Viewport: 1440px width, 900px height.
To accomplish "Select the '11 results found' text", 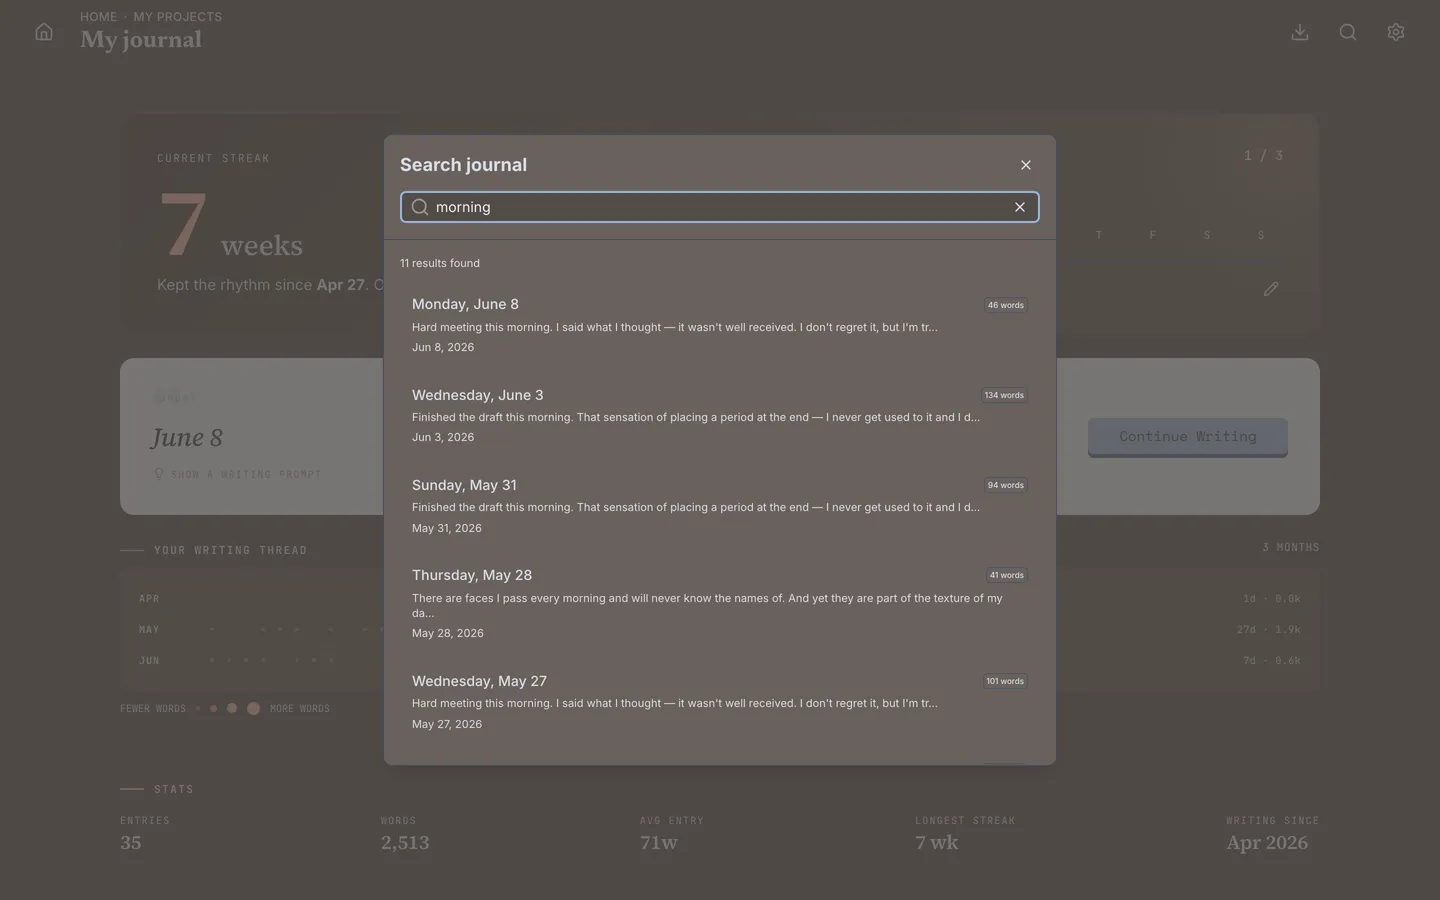I will (x=440, y=263).
